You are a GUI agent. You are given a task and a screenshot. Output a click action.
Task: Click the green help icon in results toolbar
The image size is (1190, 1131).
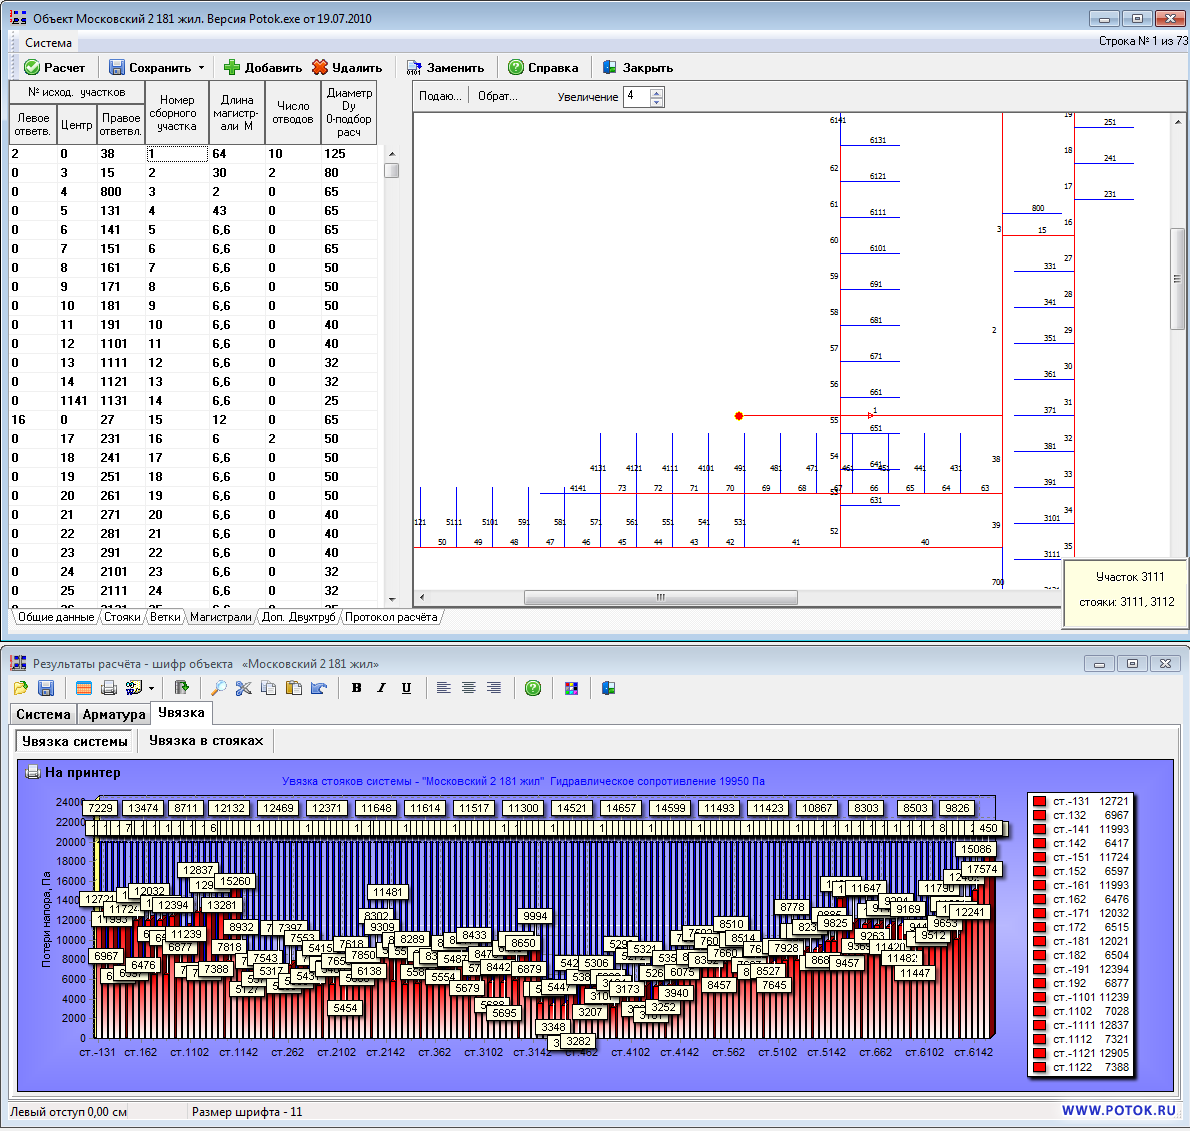(x=533, y=688)
